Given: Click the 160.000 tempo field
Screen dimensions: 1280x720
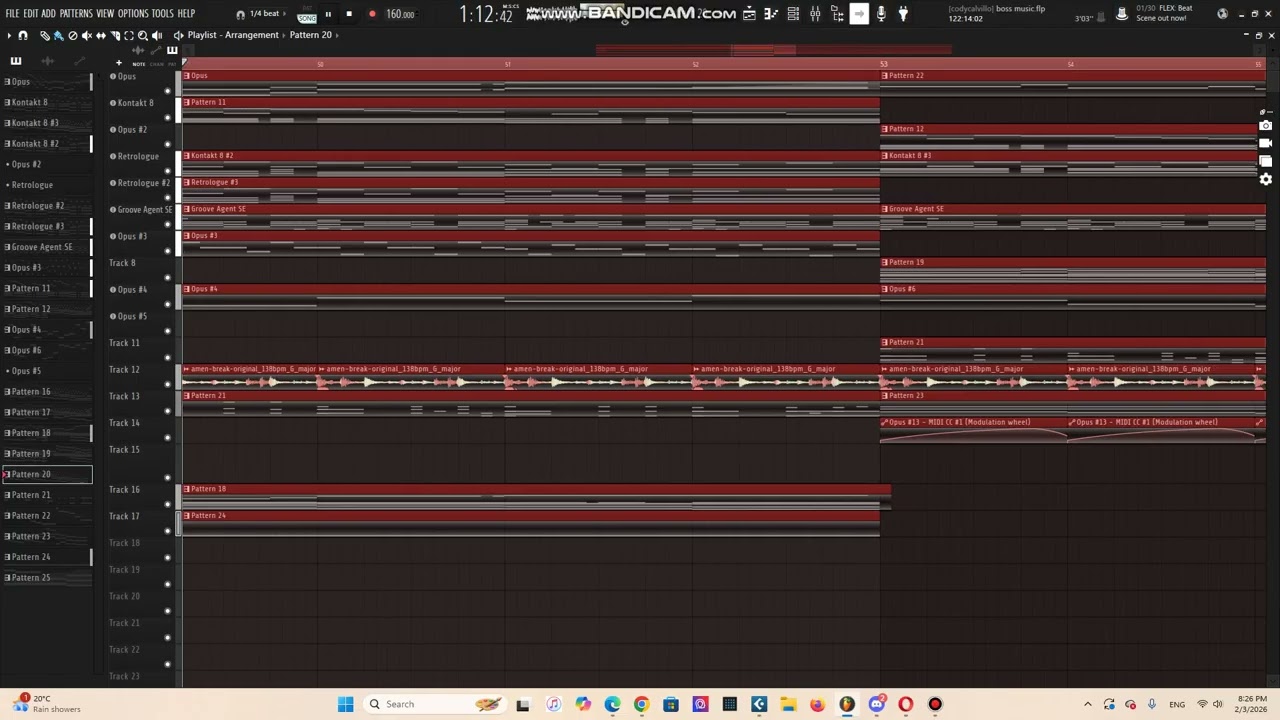Looking at the screenshot, I should 400,14.
